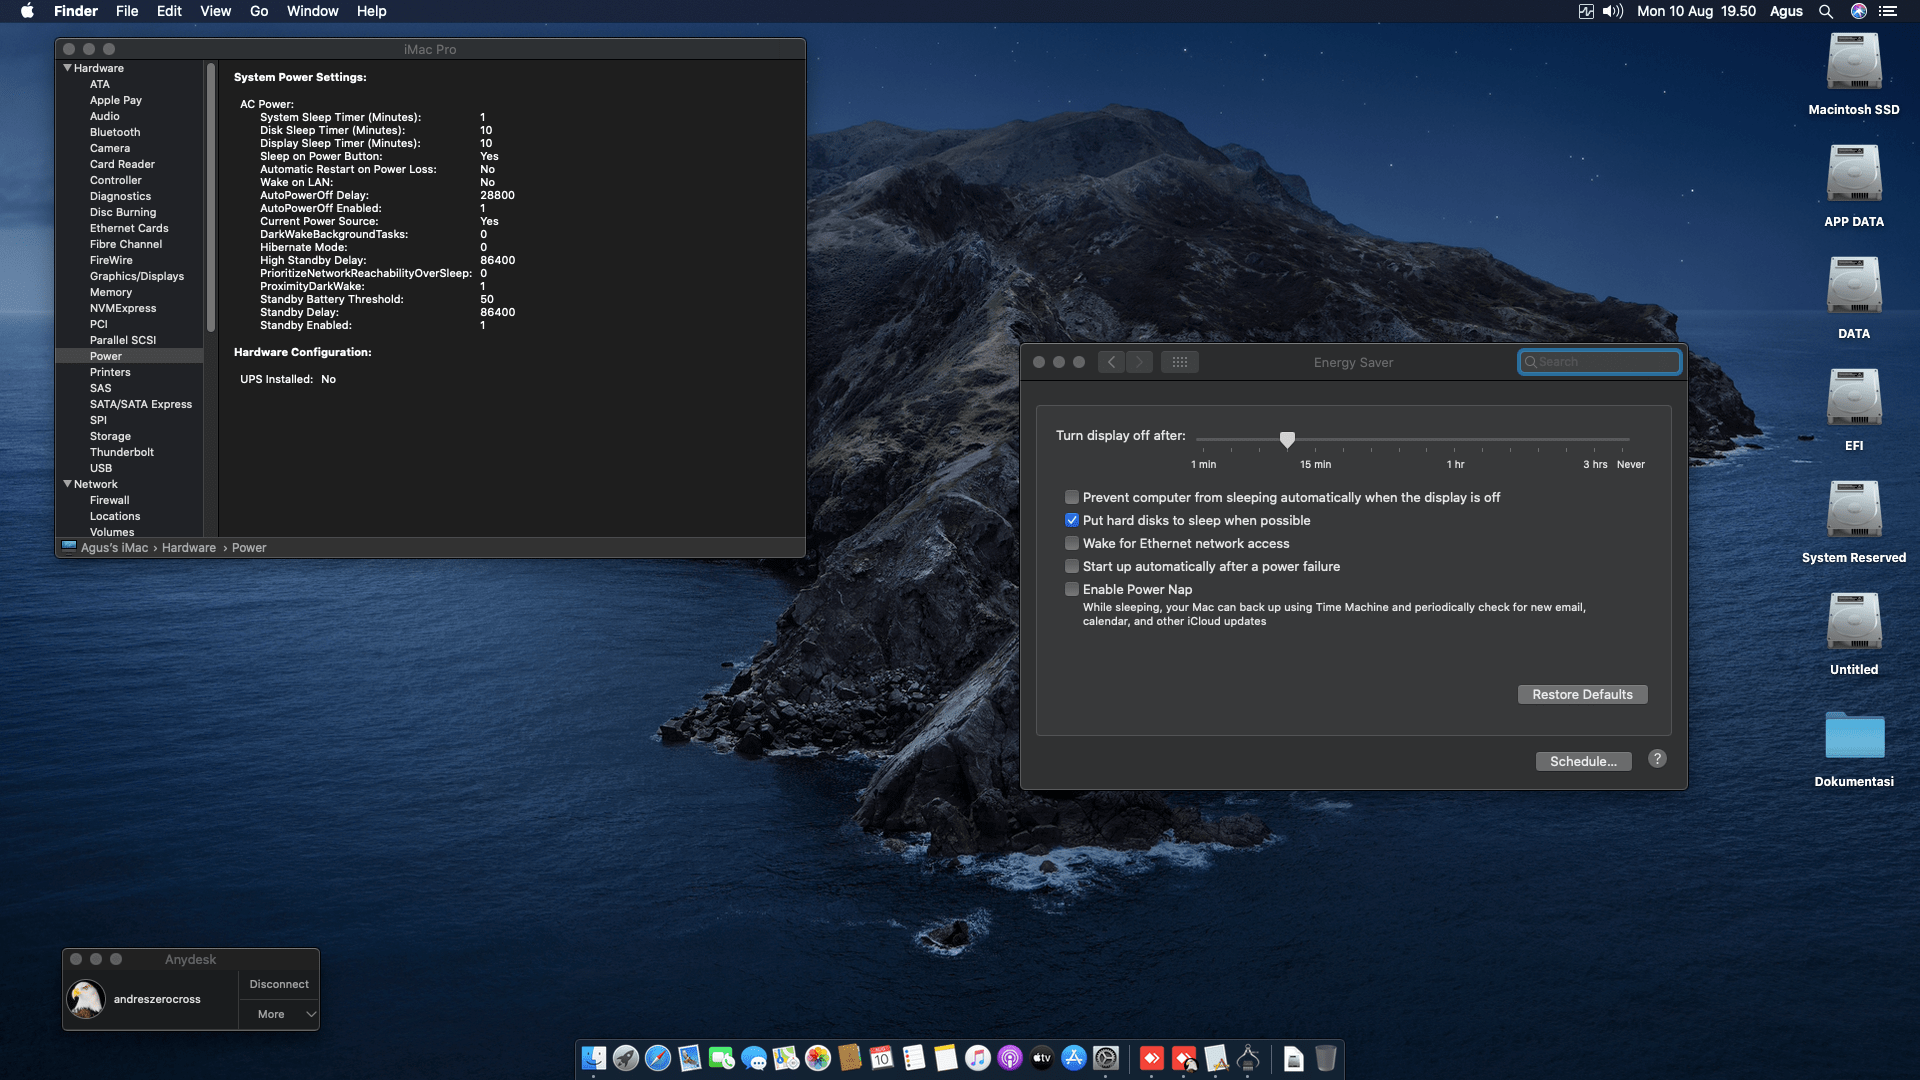This screenshot has height=1080, width=1920.
Task: Open Spotlight search in menu bar
Action: [x=1826, y=11]
